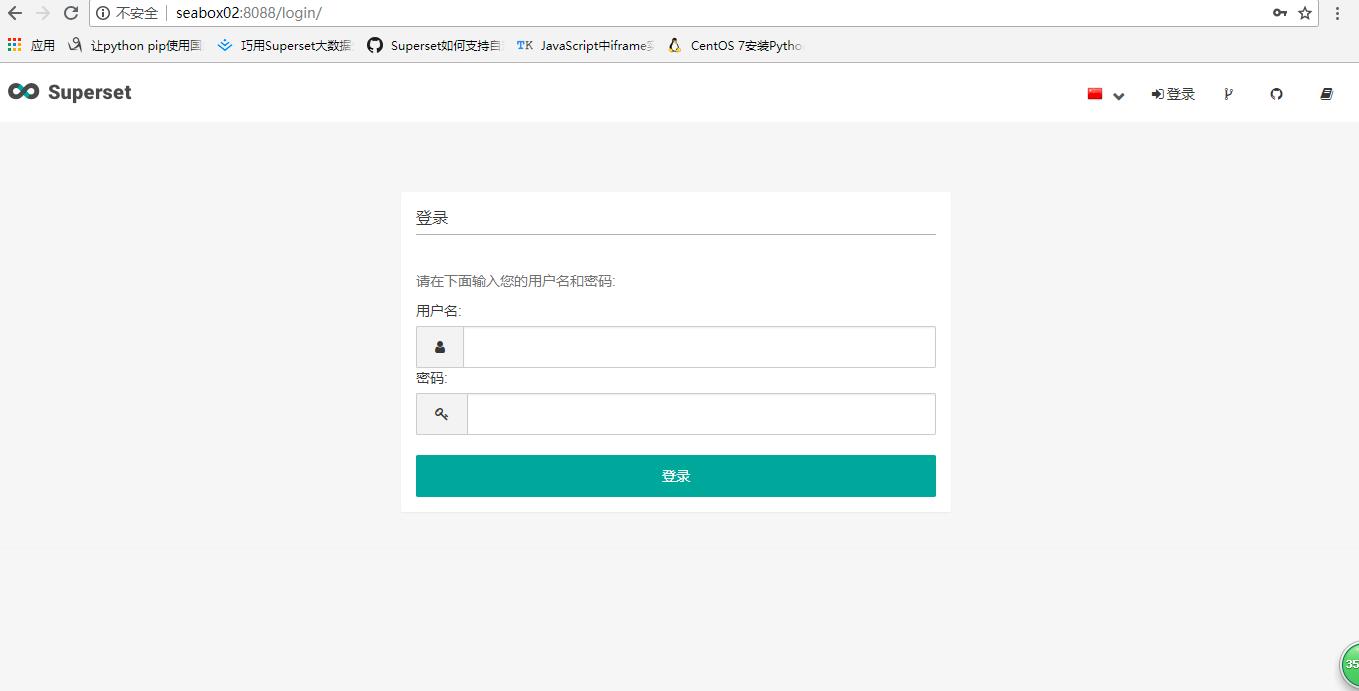This screenshot has height=691, width=1359.
Task: Go back using browser back arrow
Action: click(x=14, y=13)
